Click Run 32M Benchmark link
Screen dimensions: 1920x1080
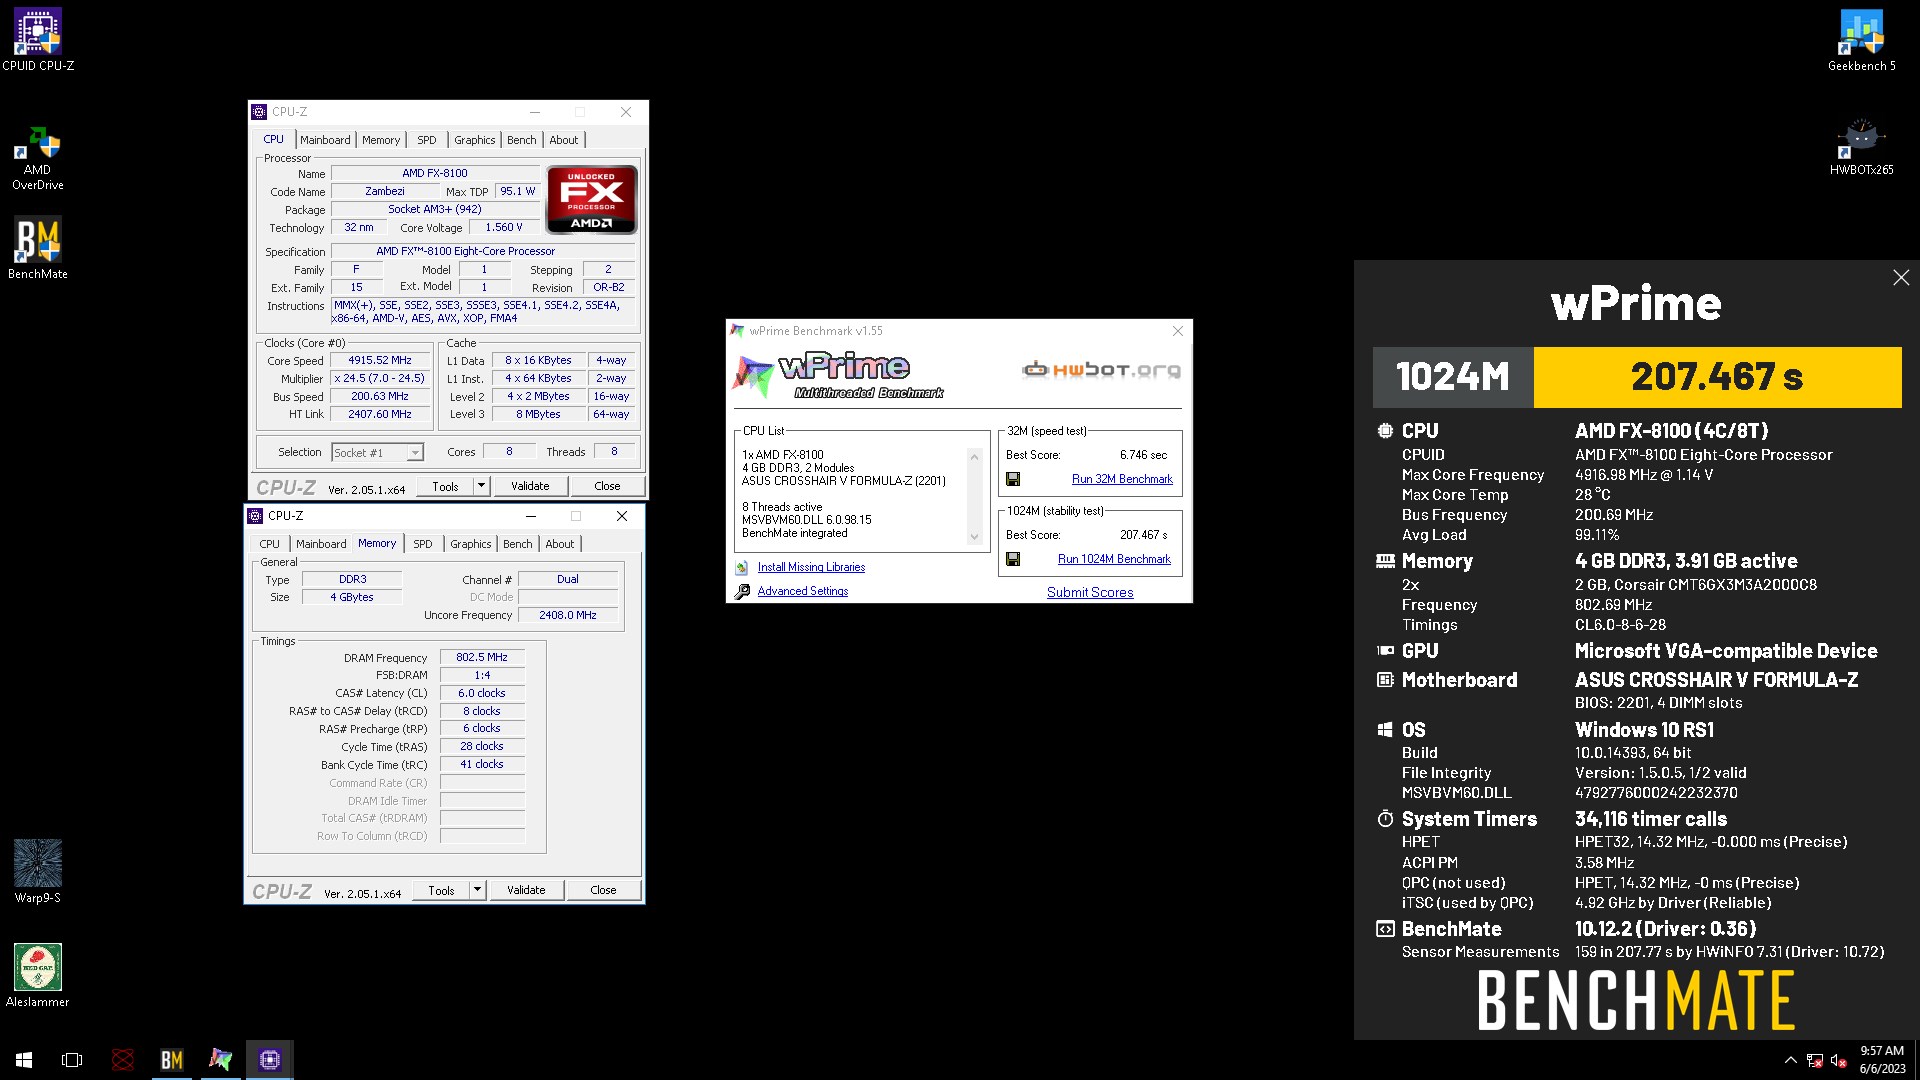pos(1122,479)
